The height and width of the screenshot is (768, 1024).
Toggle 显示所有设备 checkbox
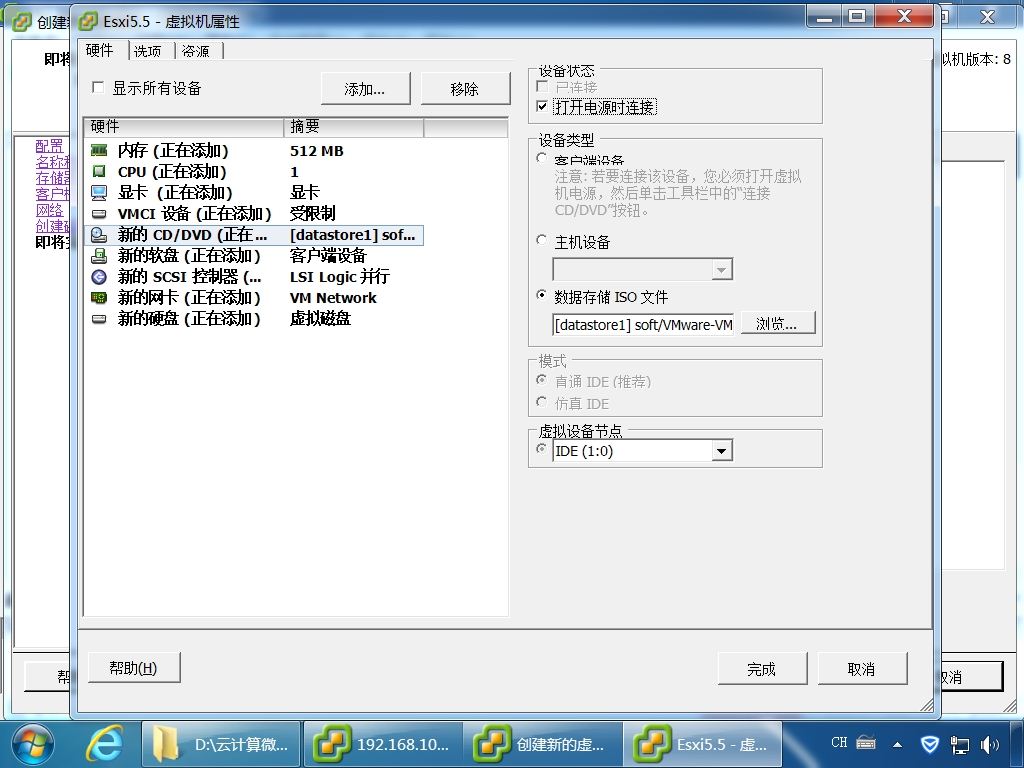(x=99, y=88)
